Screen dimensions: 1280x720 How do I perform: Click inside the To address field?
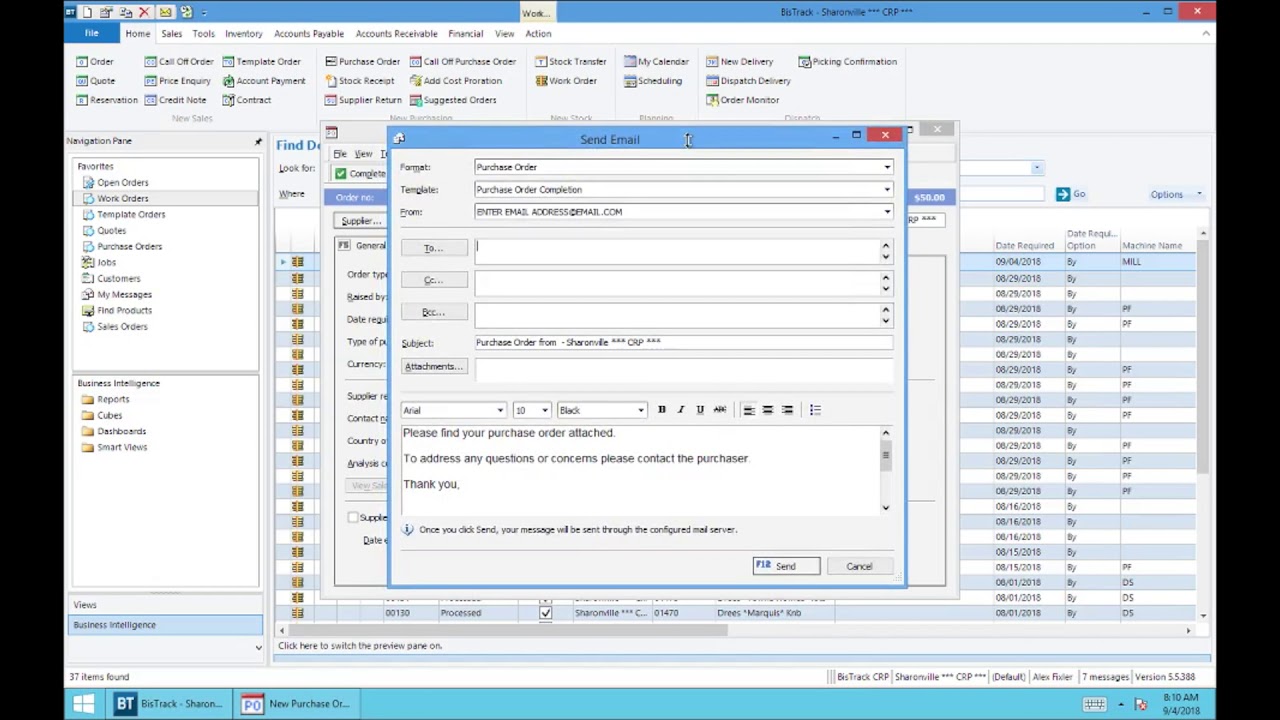676,251
